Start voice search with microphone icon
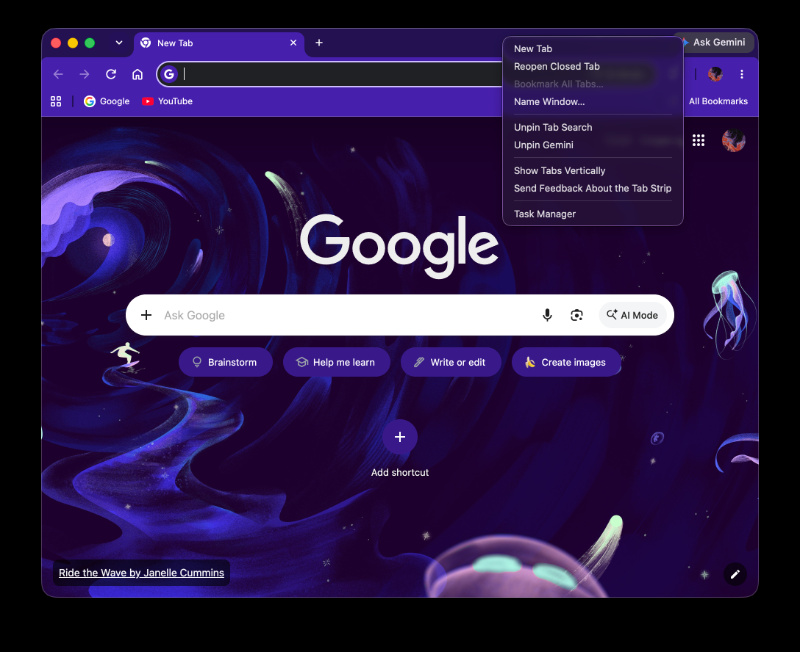The width and height of the screenshot is (800, 652). [547, 315]
